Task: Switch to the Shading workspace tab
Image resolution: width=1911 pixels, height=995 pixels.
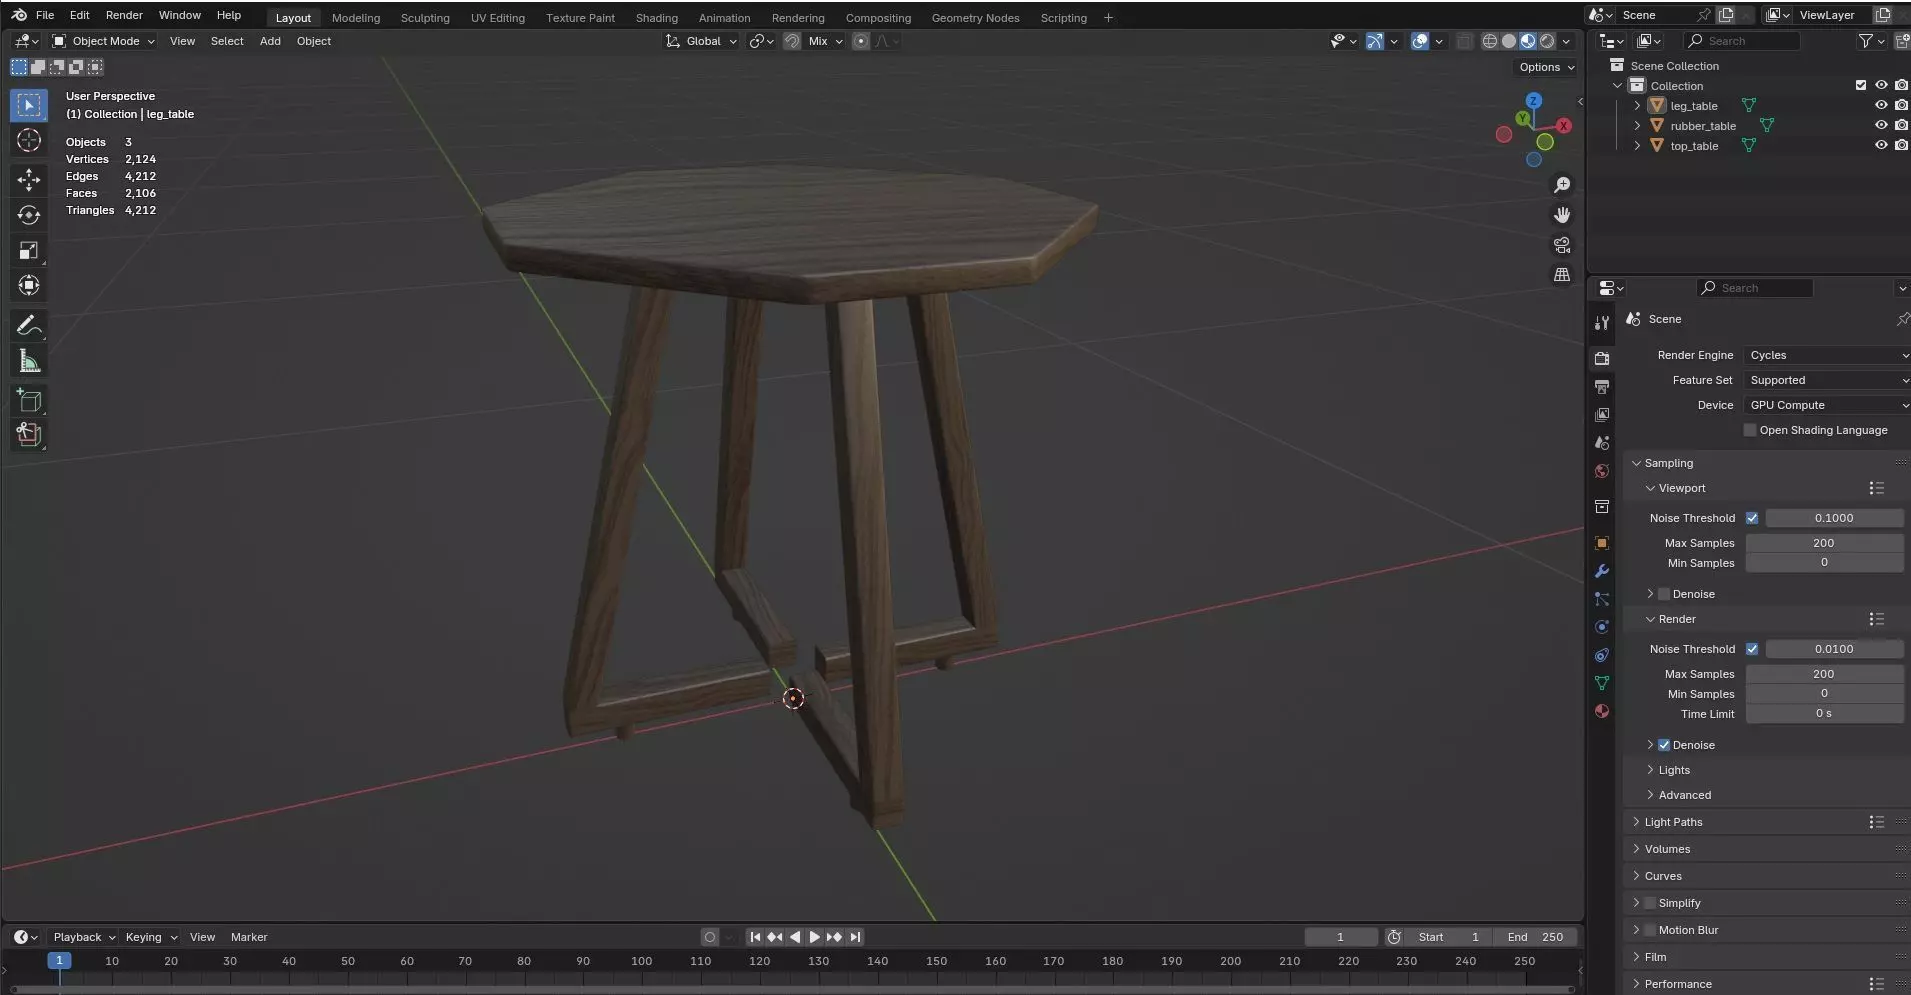Action: click(657, 18)
